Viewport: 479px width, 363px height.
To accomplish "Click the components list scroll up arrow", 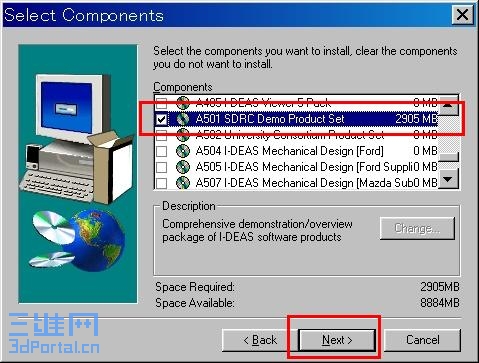I will point(448,105).
